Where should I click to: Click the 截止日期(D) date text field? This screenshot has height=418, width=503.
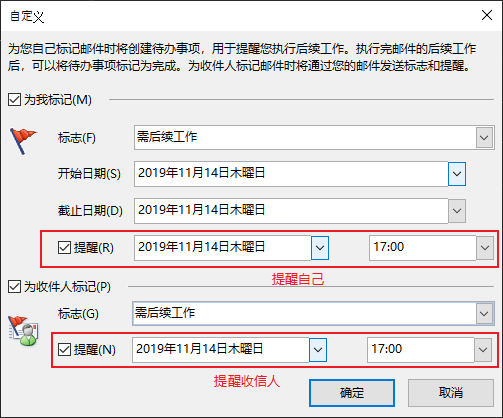[291, 211]
